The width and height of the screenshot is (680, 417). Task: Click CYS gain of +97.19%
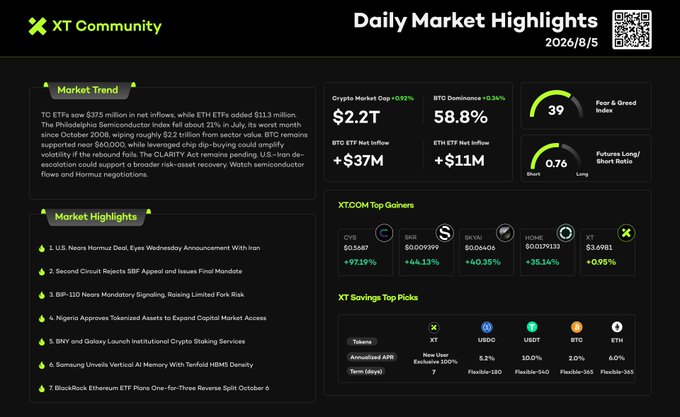click(x=360, y=262)
